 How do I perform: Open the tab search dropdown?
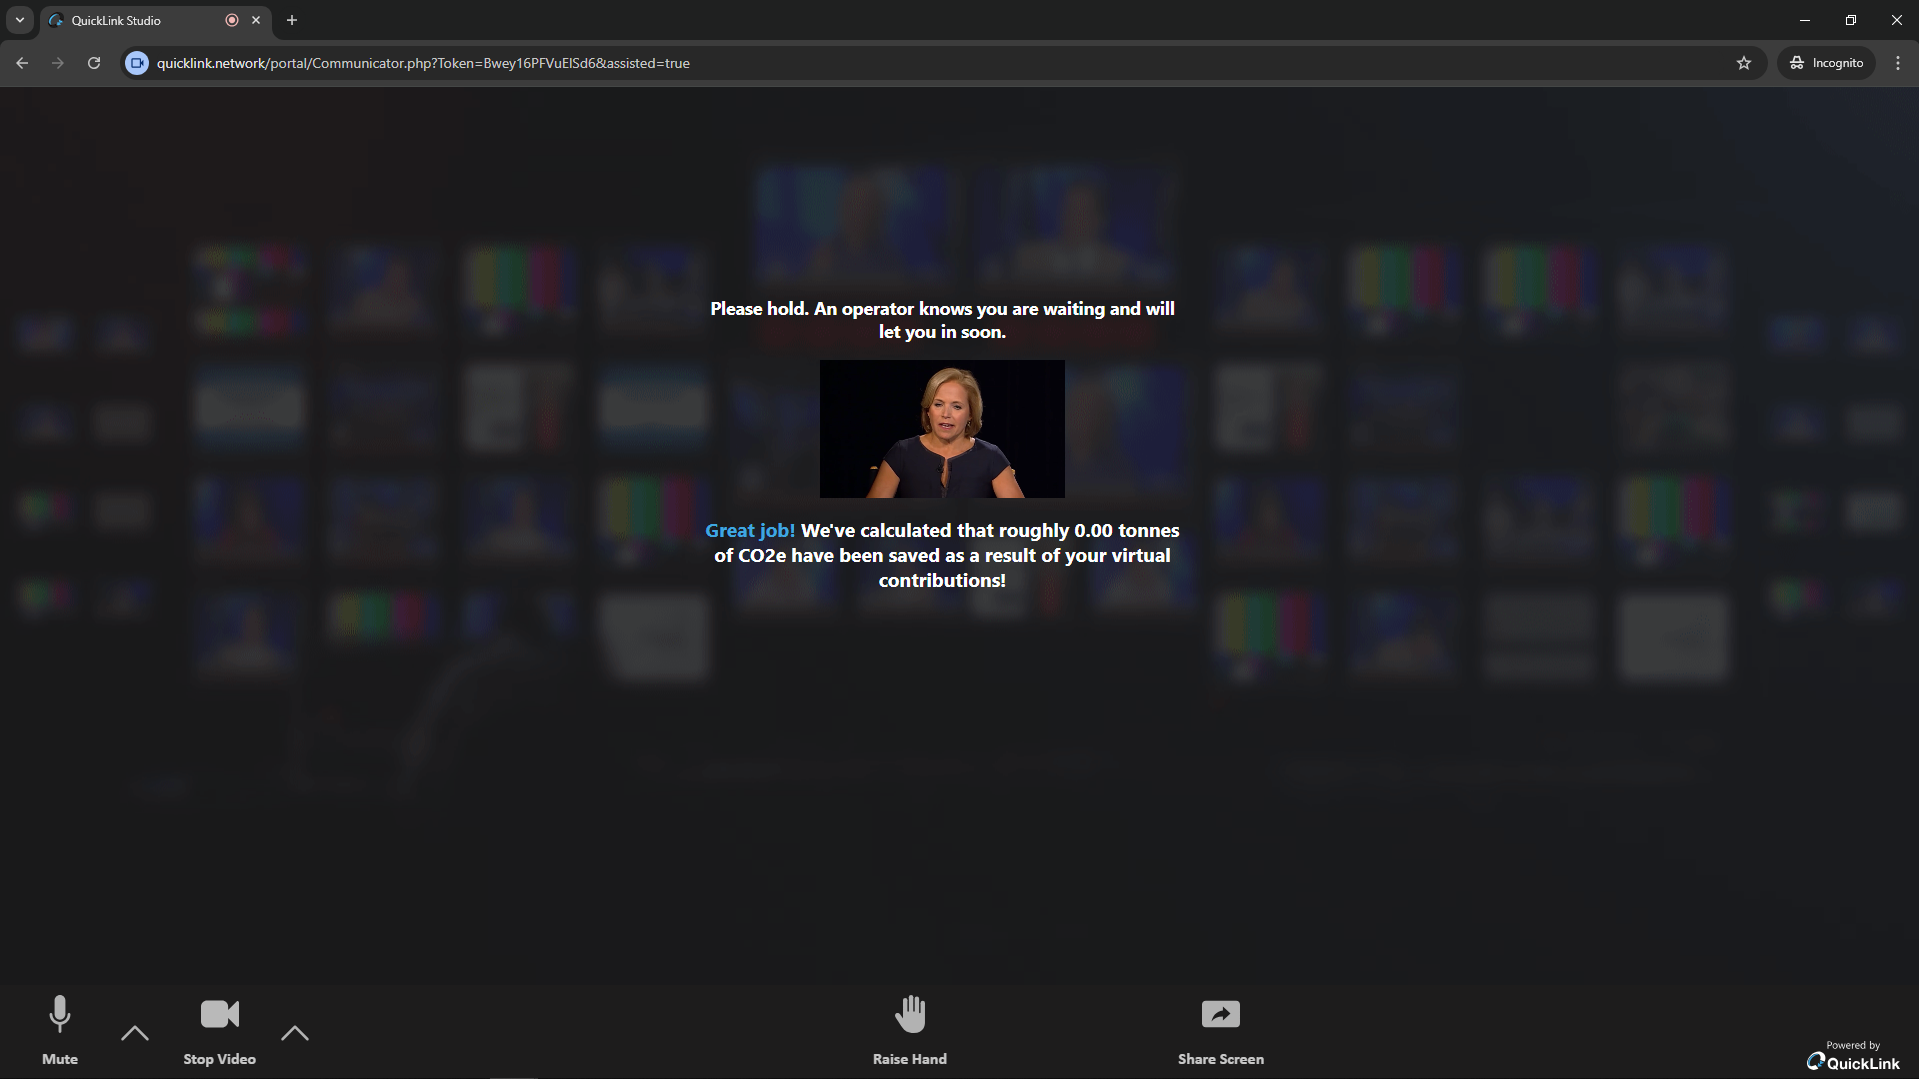click(20, 20)
